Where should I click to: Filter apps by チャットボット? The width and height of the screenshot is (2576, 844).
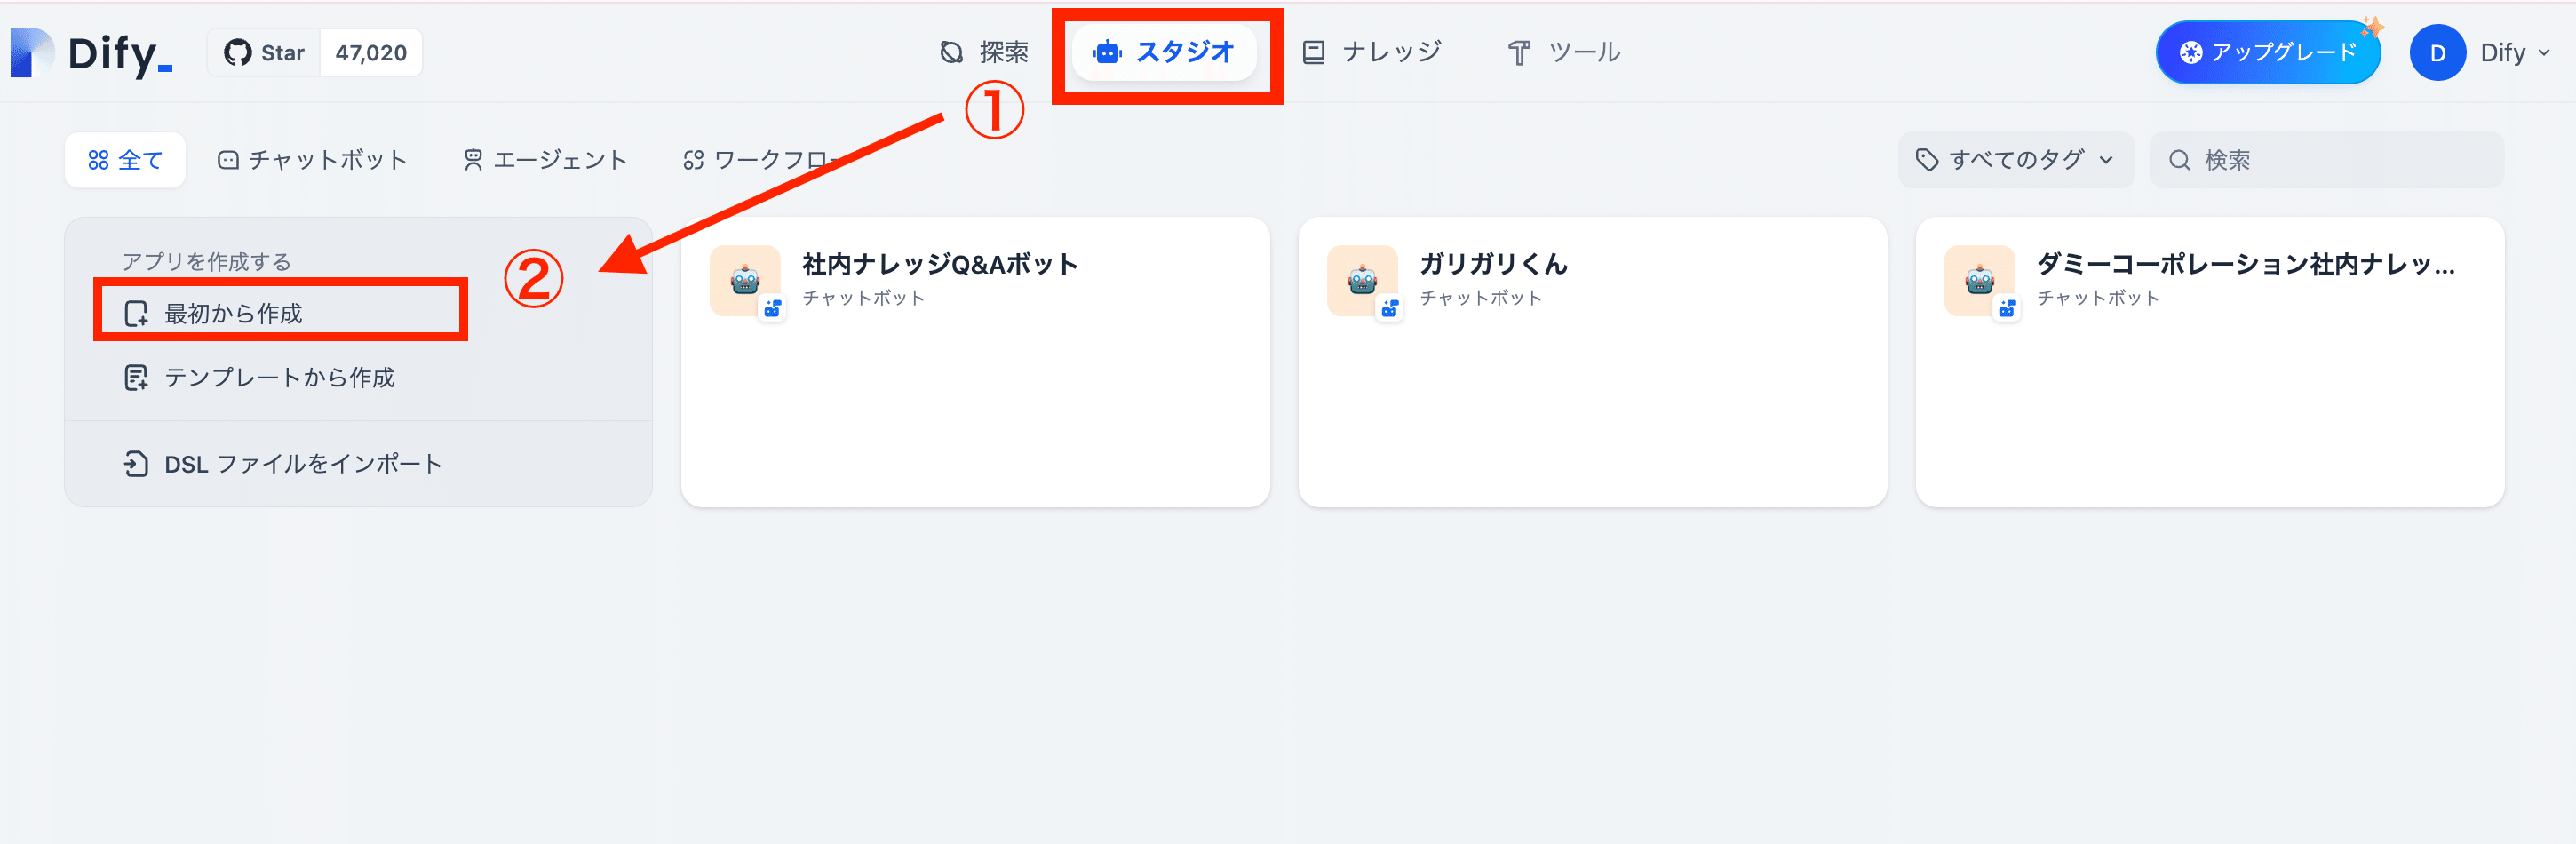313,160
